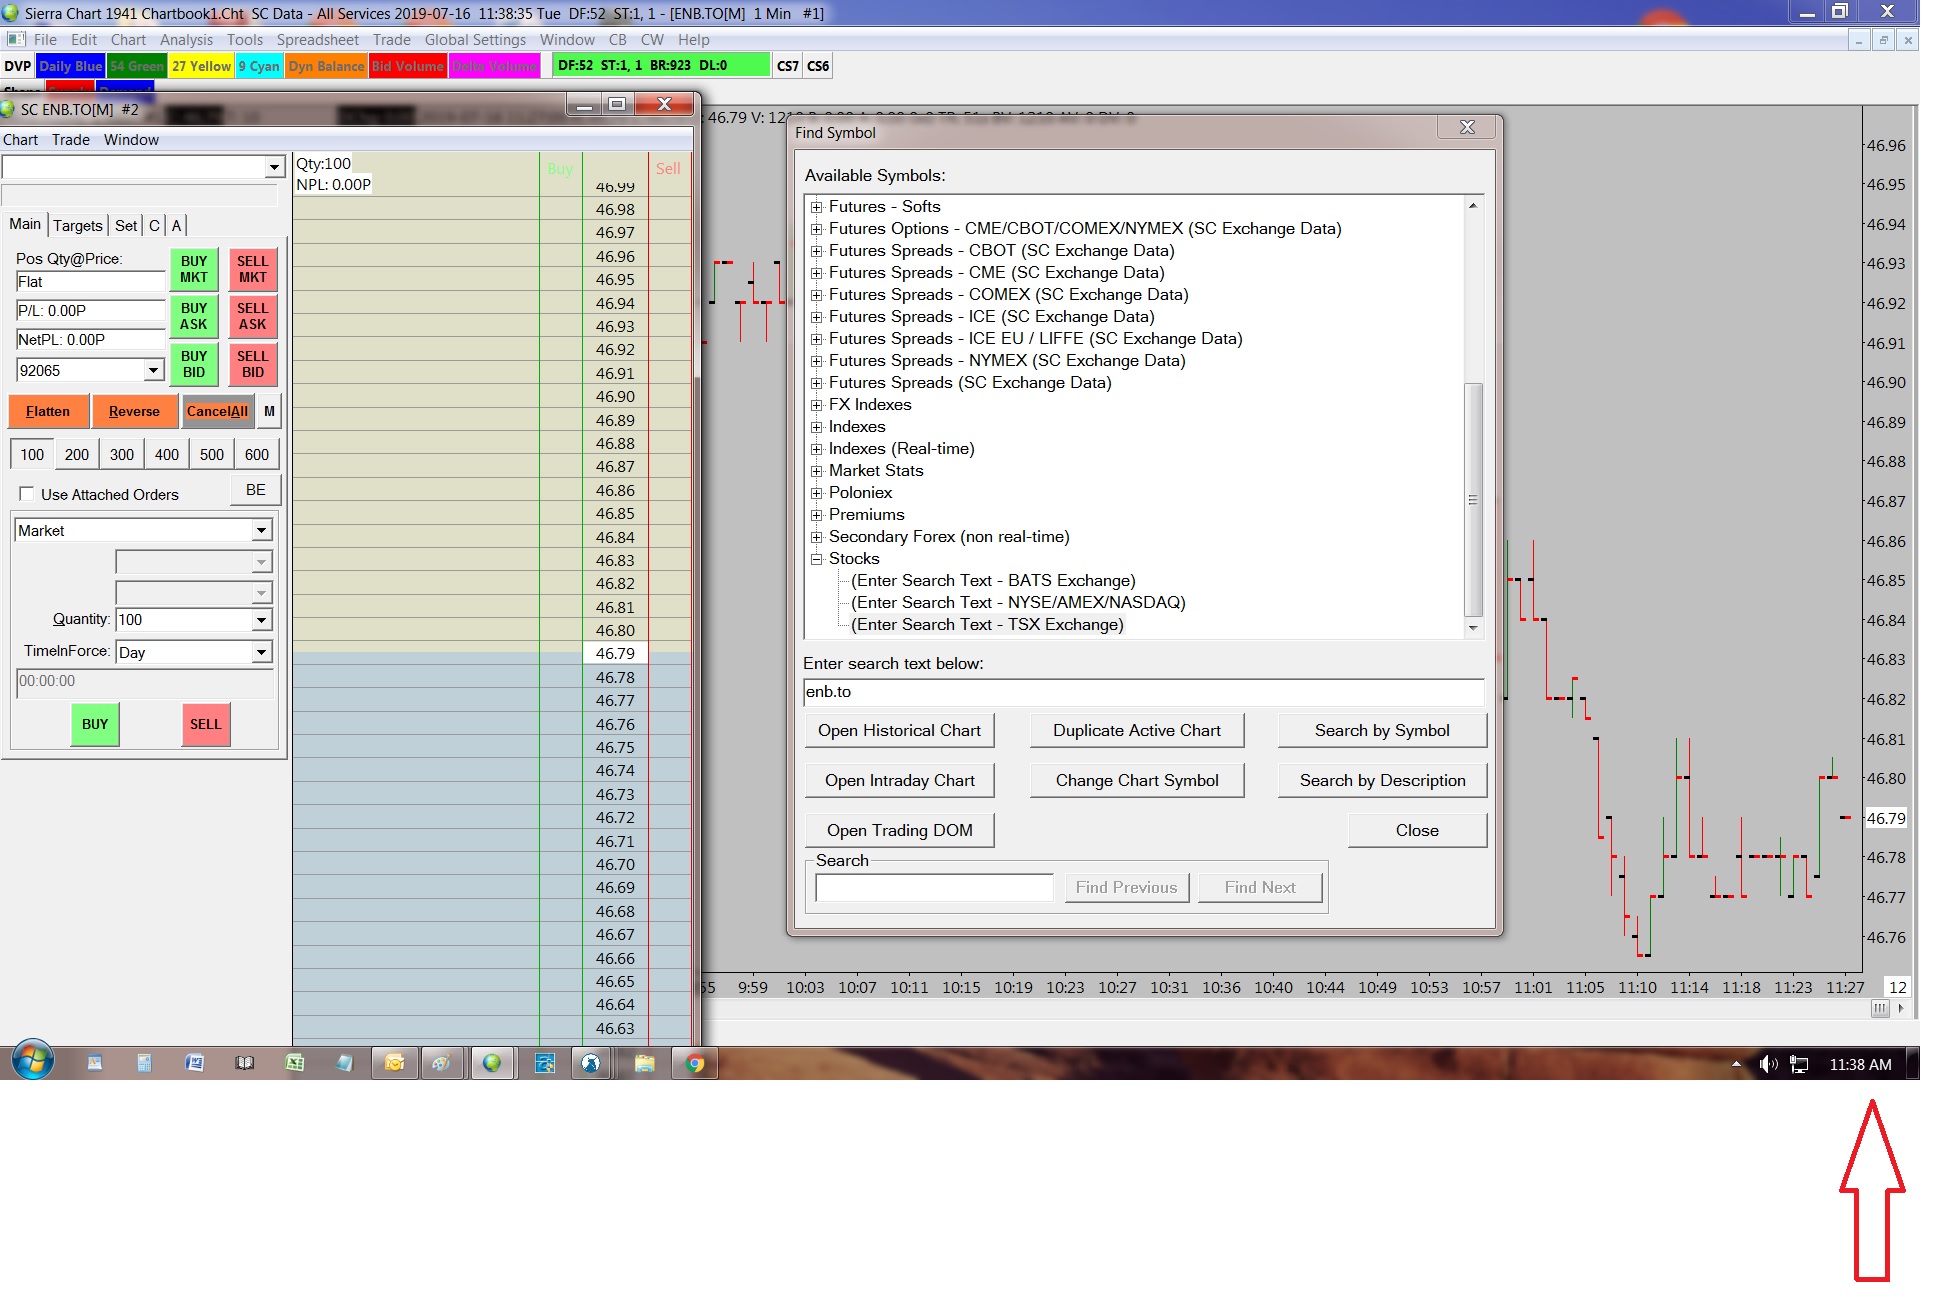Collapse the Stocks tree node
Viewport: 1956px width, 1310px height.
pos(817,559)
